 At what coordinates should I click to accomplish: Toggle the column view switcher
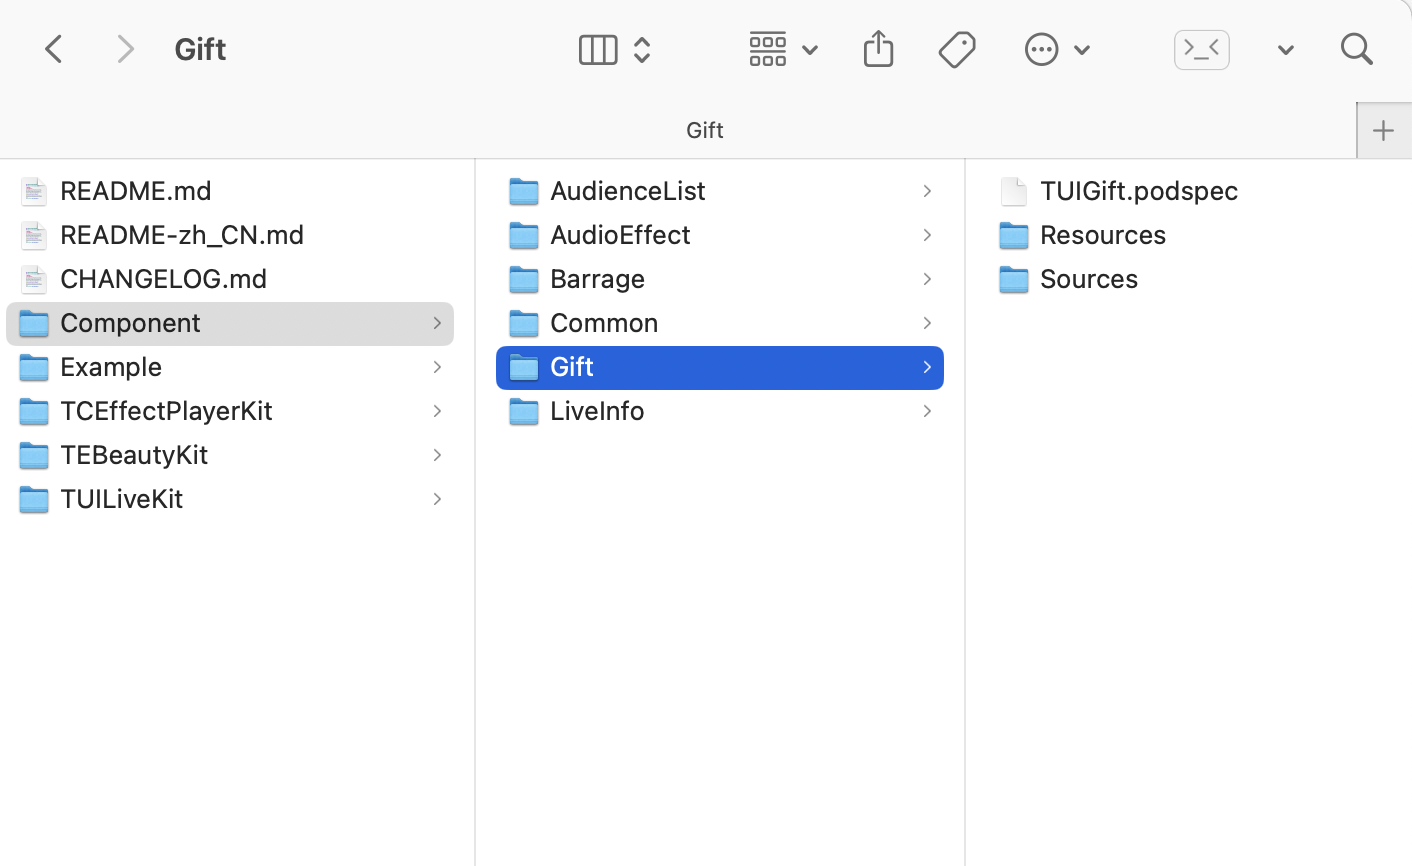coord(614,49)
